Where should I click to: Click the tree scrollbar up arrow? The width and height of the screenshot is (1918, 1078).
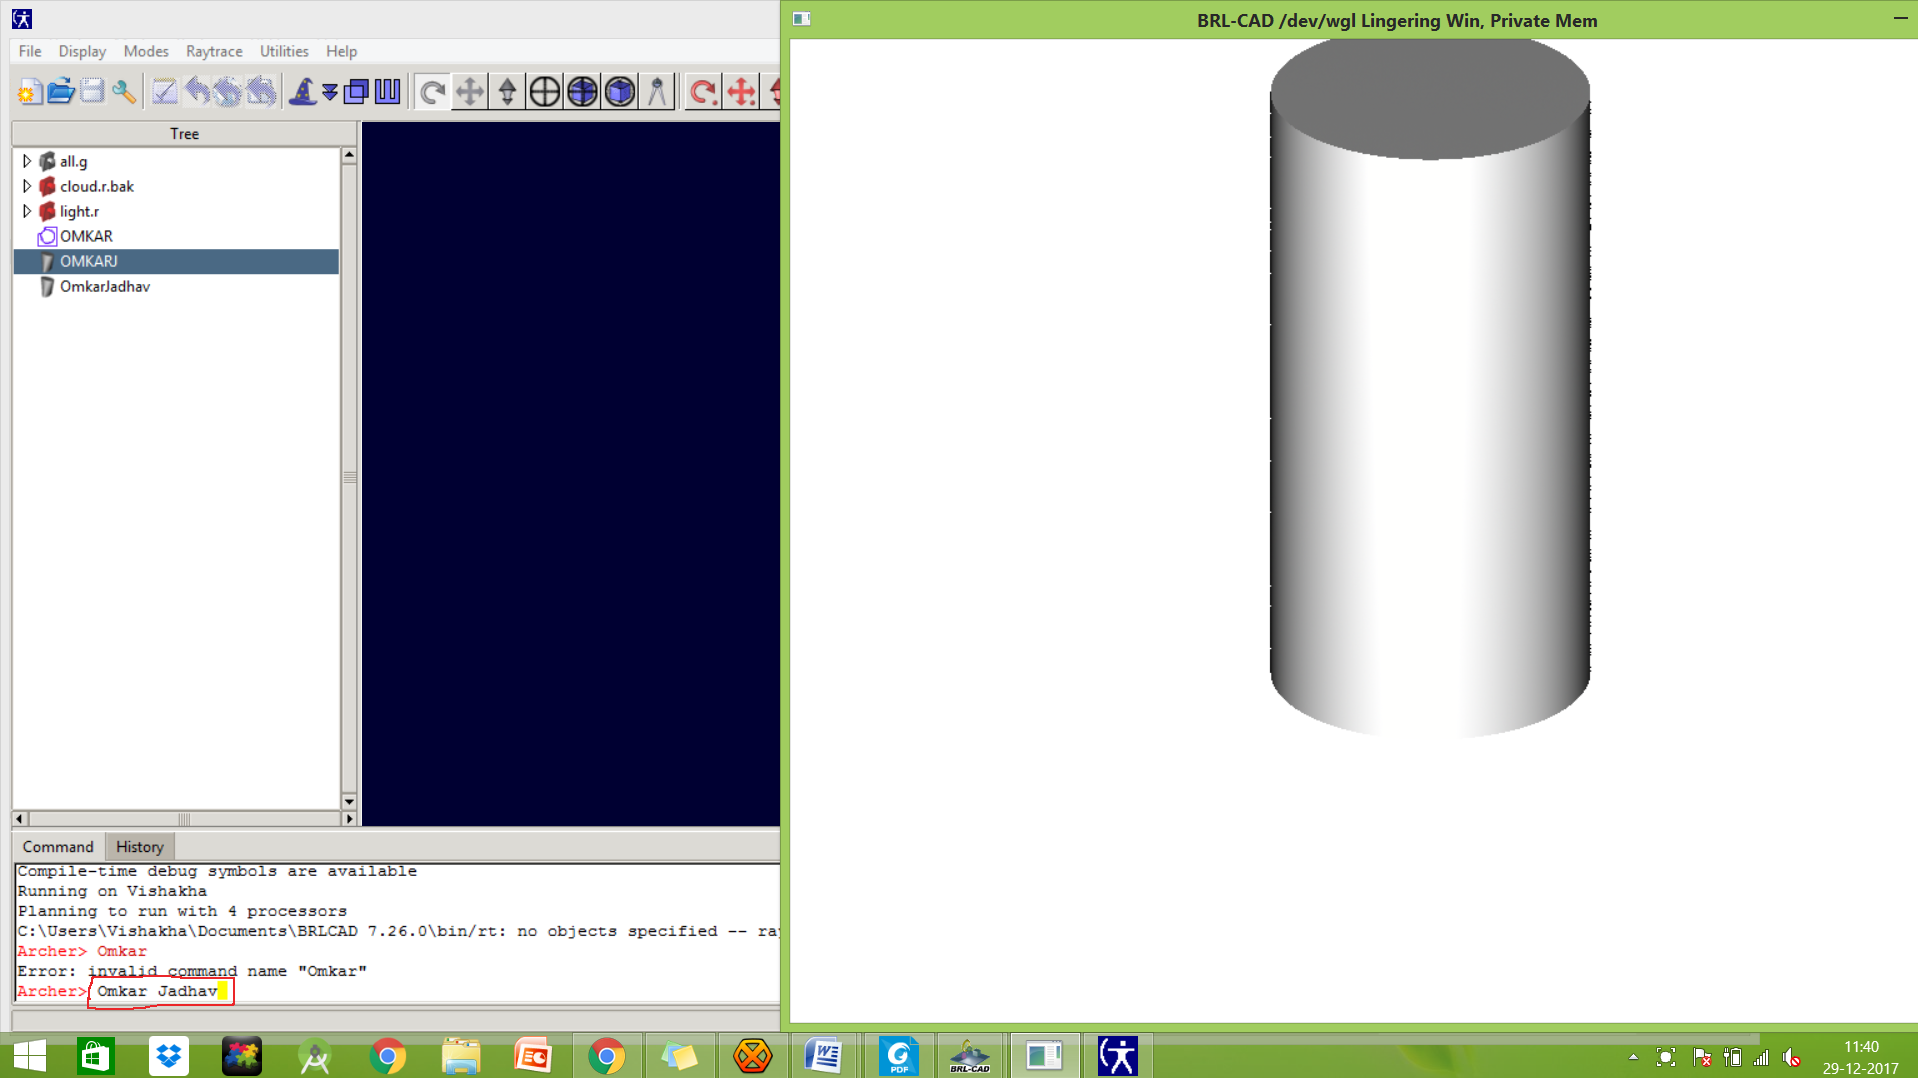tap(349, 154)
